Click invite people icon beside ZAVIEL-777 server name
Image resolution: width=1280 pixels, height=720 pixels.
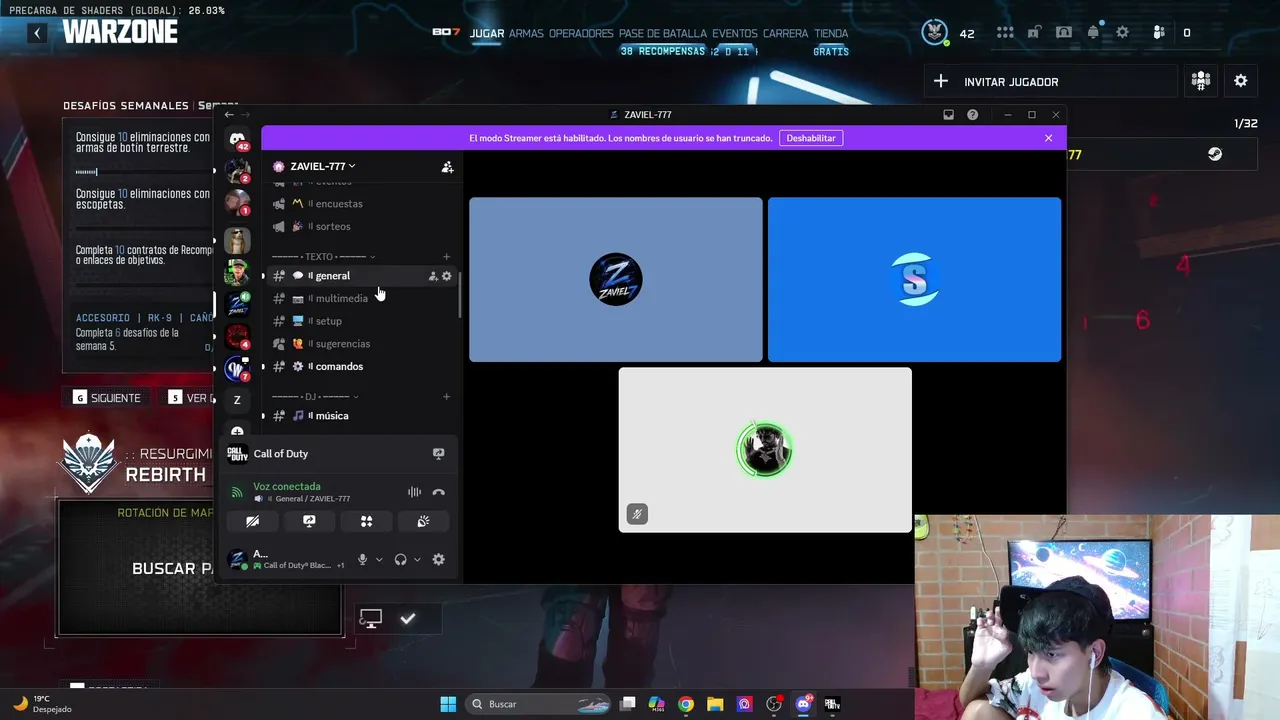coord(447,167)
